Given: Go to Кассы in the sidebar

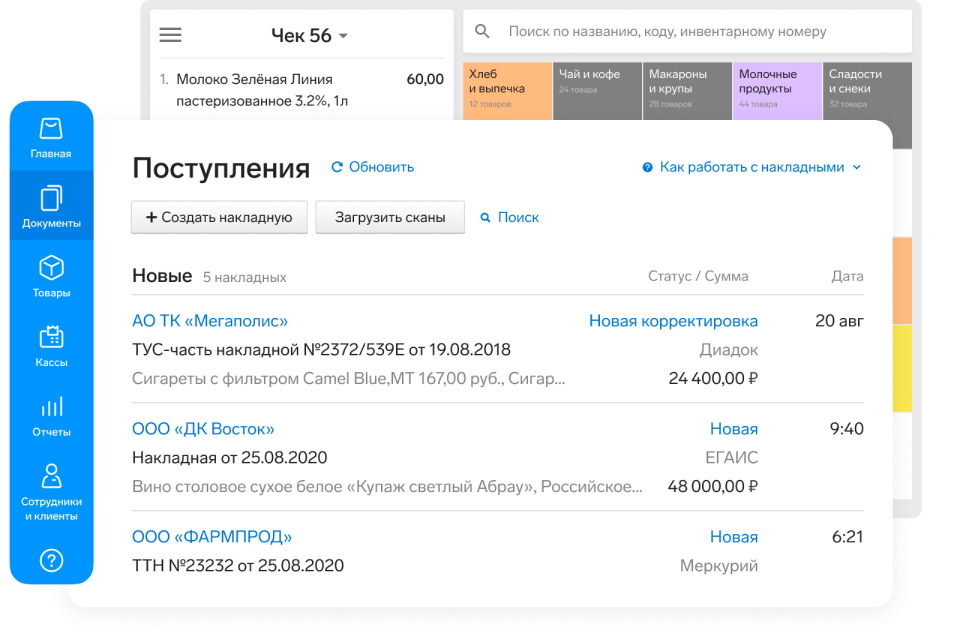Looking at the screenshot, I should (51, 346).
